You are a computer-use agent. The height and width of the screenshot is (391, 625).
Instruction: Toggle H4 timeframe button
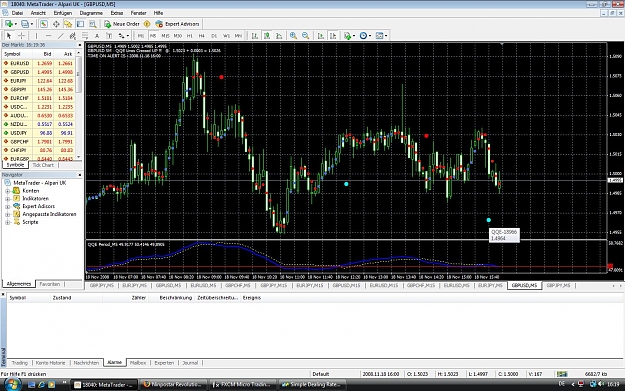click(x=202, y=36)
